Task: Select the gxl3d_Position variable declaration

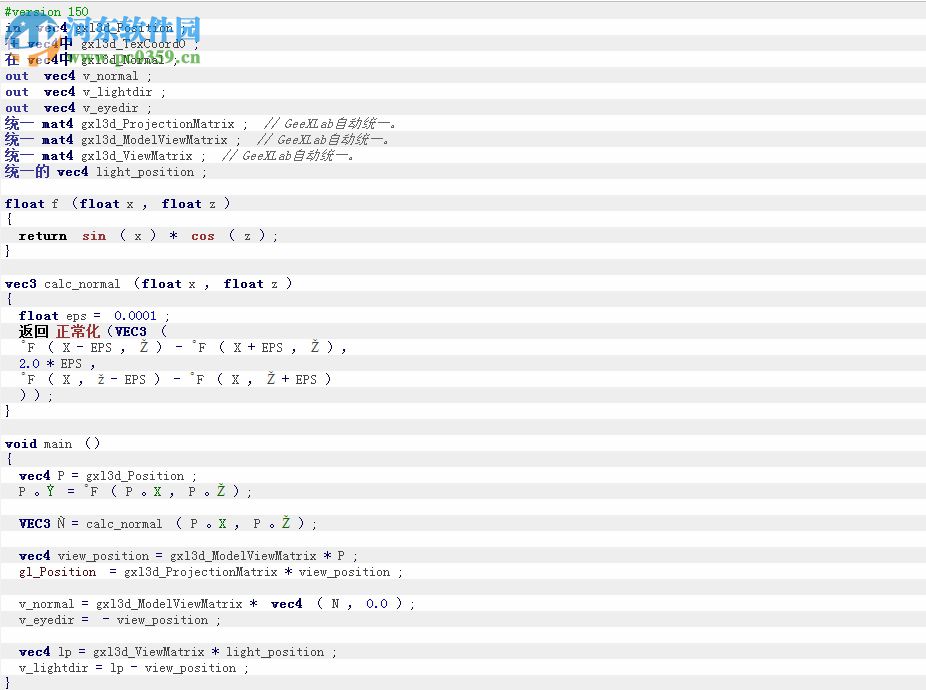Action: click(125, 27)
